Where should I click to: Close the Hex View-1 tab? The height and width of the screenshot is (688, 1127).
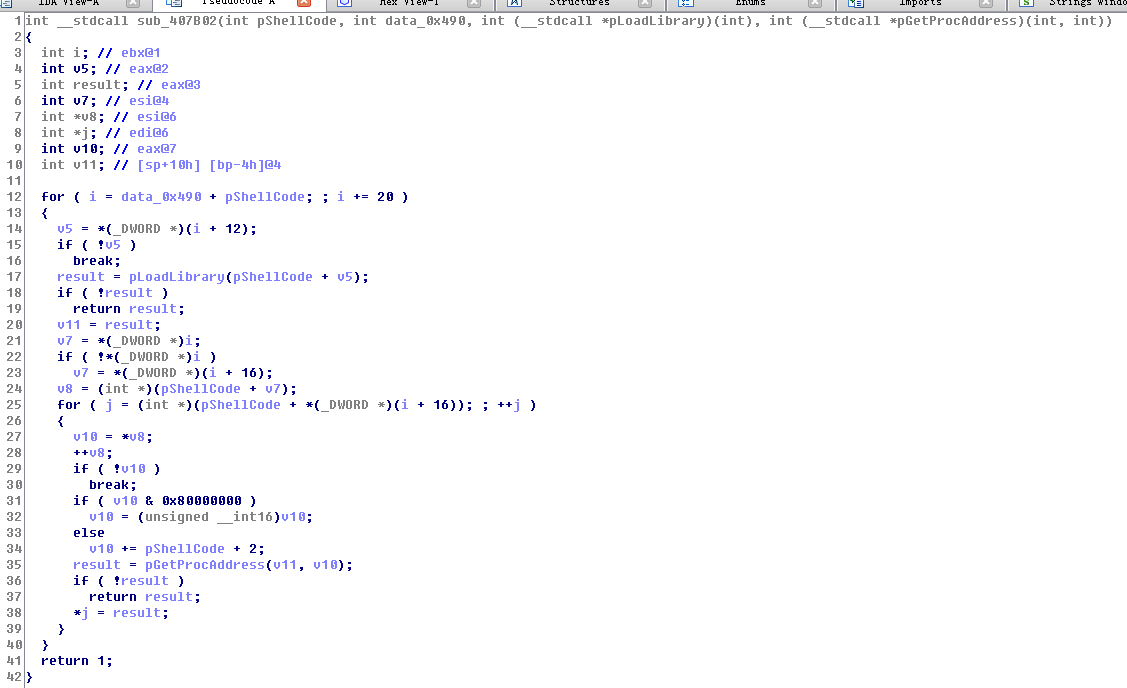click(x=474, y=3)
